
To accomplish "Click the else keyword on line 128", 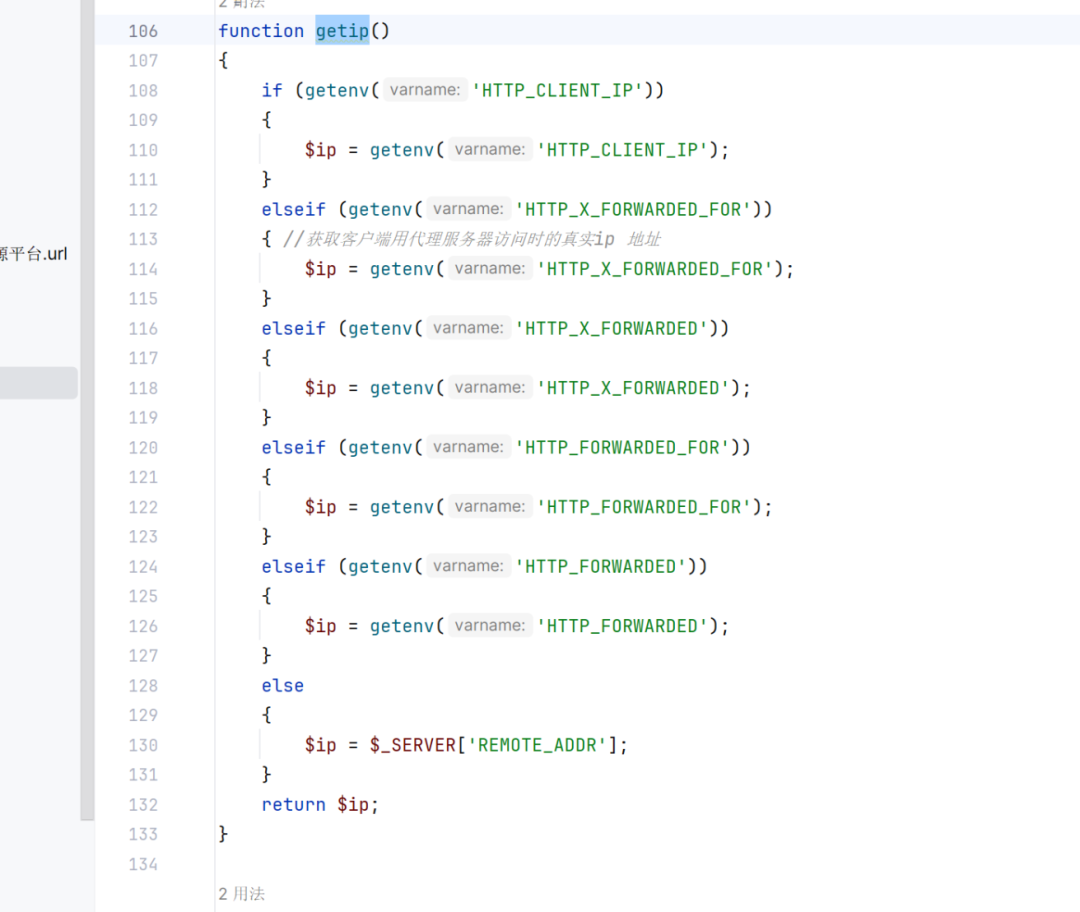I will tap(282, 685).
